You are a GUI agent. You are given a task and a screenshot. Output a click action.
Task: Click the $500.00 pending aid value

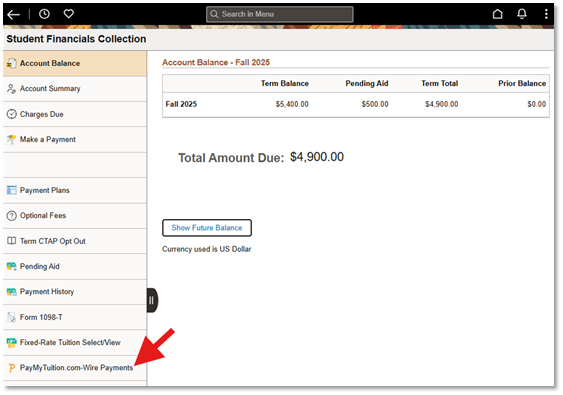coord(375,104)
